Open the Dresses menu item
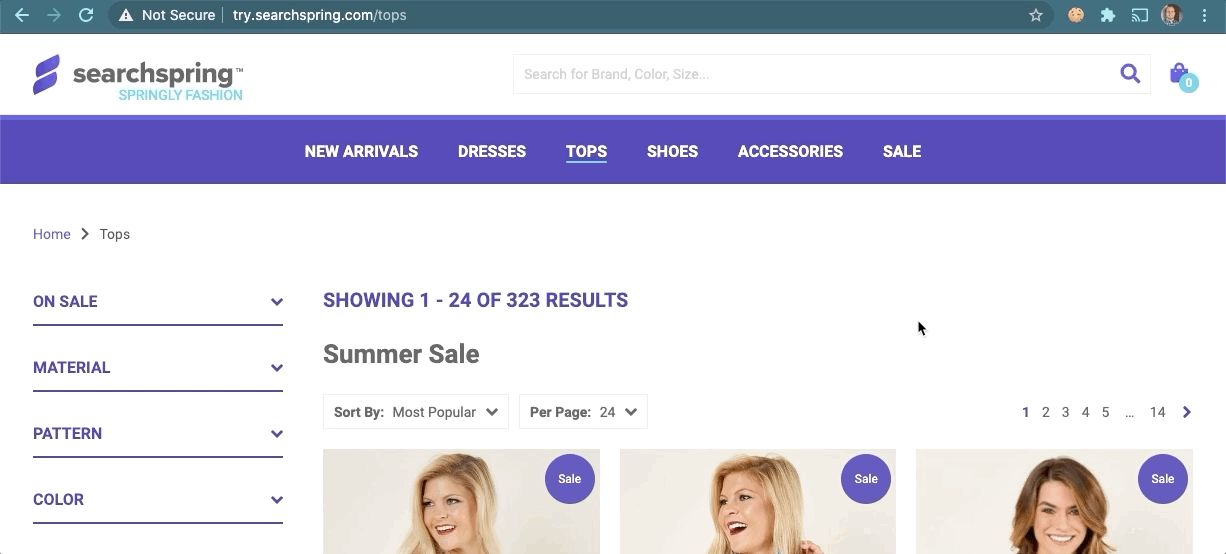 coord(492,152)
